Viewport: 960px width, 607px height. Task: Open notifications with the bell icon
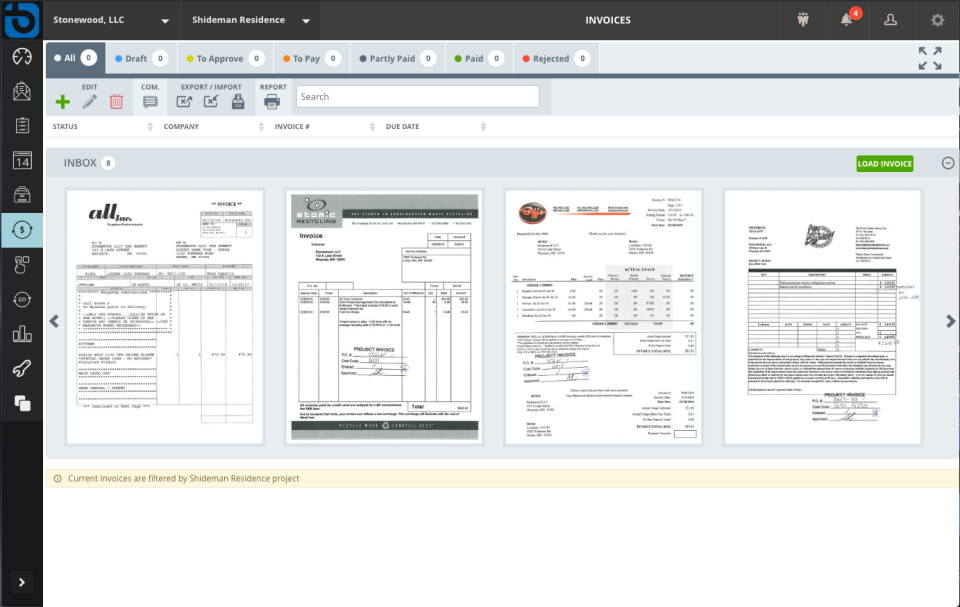coord(845,20)
